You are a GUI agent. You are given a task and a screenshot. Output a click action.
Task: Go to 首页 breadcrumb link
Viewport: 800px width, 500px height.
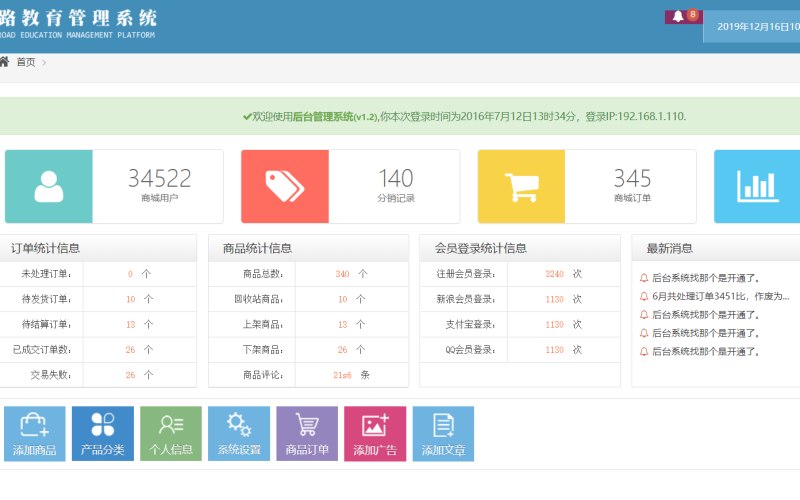26,62
